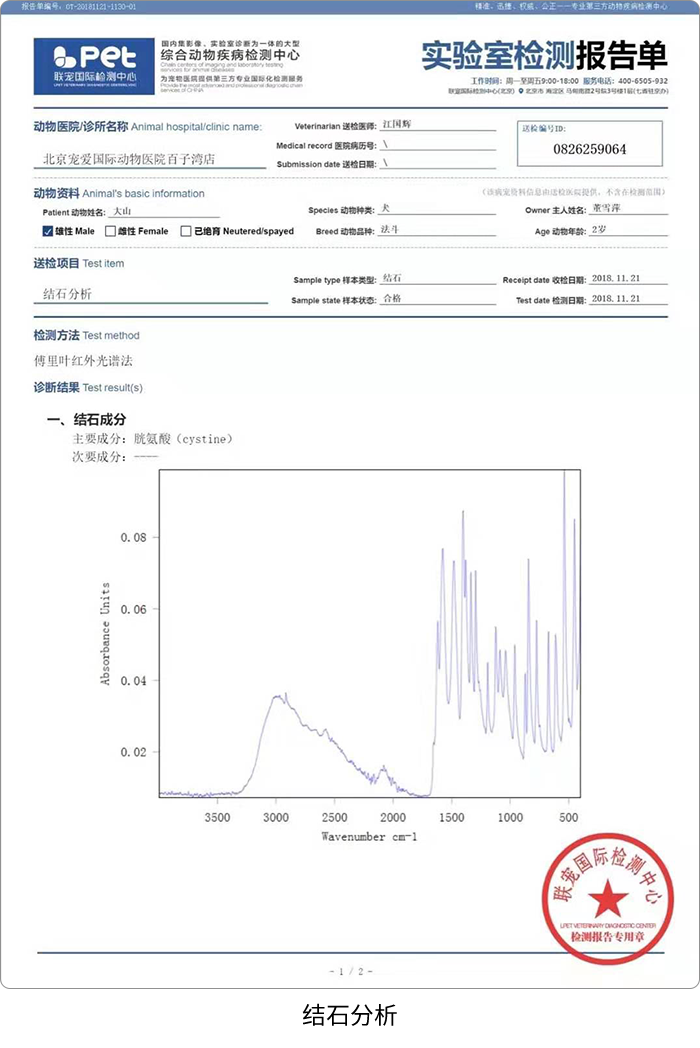
Task: Click the 2000 x-axis tick label
Action: (x=393, y=817)
